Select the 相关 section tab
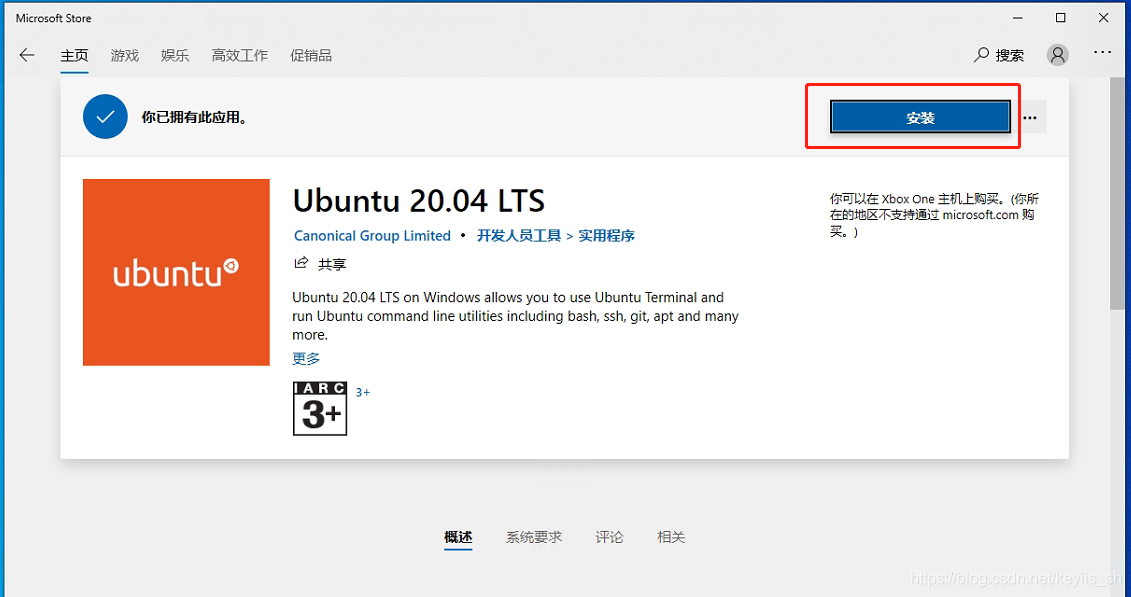This screenshot has height=597, width=1131. (x=671, y=537)
